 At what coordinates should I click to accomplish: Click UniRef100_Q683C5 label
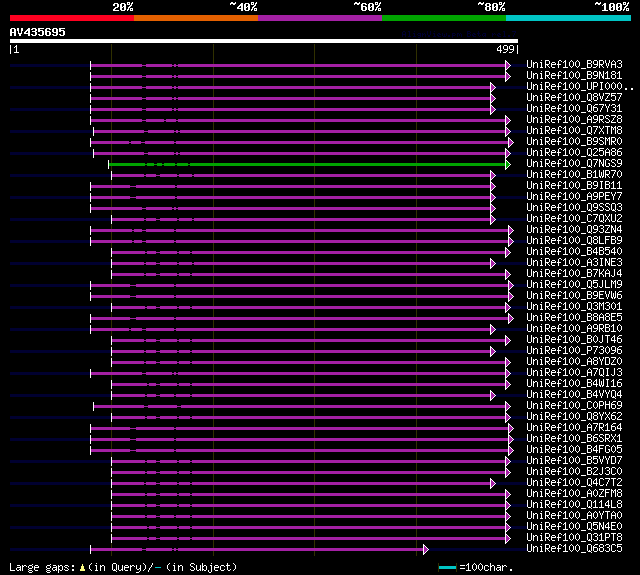click(574, 549)
